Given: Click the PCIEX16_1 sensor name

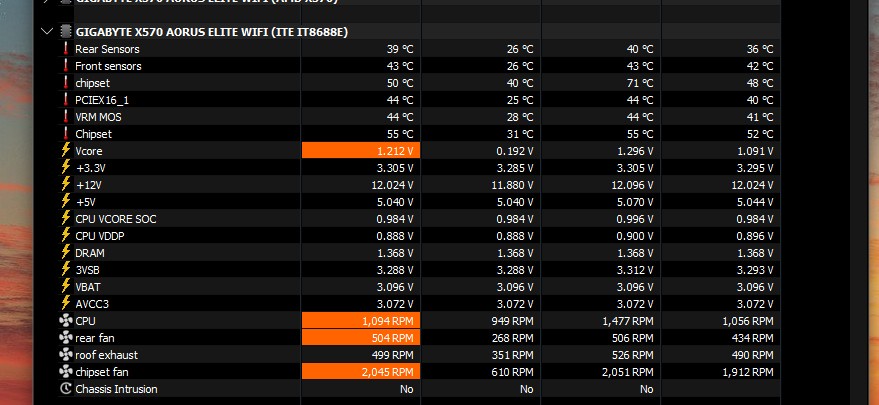Looking at the screenshot, I should [102, 100].
